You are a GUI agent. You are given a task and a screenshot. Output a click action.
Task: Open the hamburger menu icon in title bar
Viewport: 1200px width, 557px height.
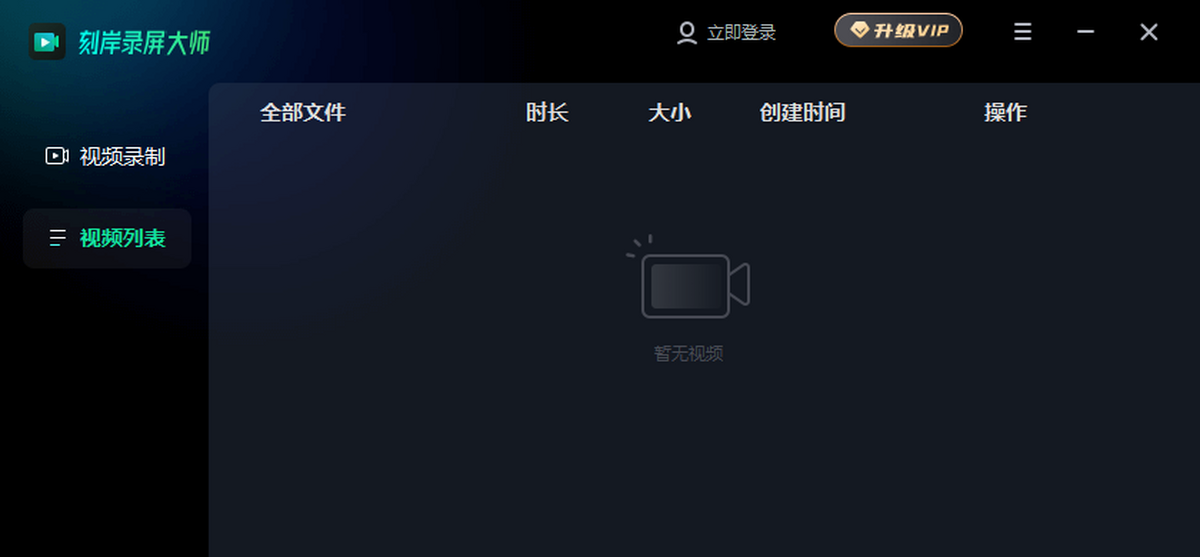click(1023, 32)
